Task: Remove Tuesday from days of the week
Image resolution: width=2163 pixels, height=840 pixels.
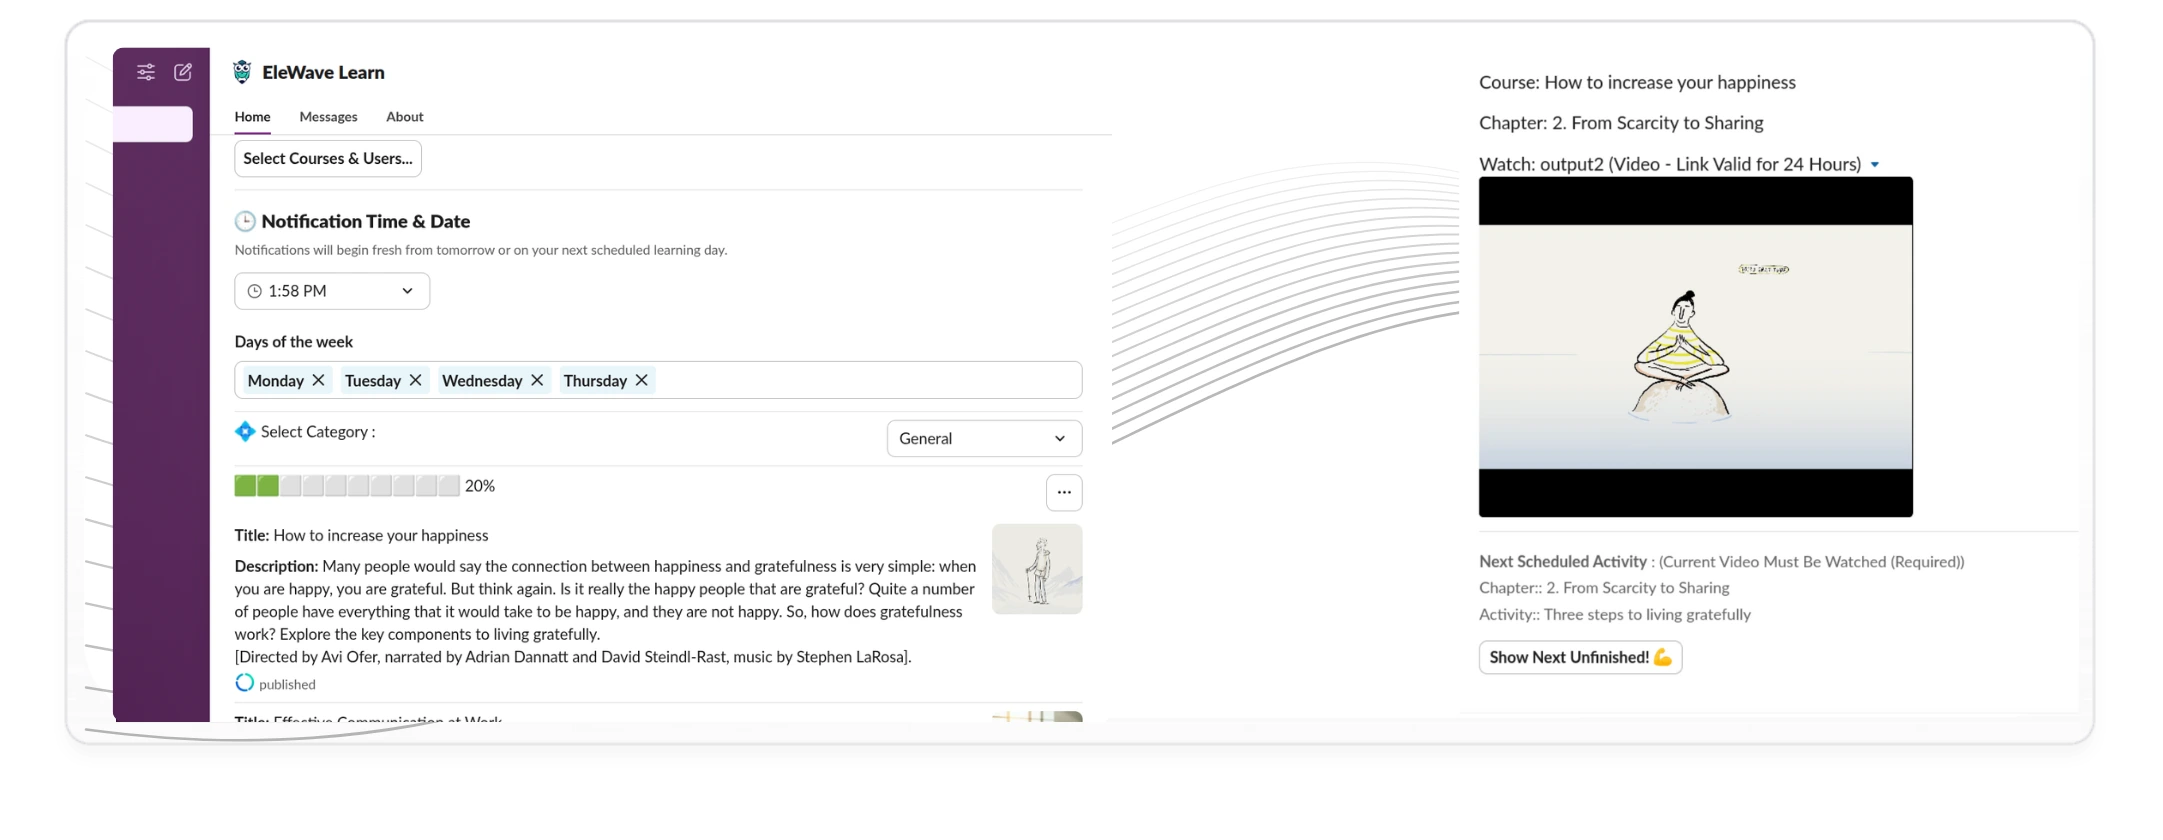Action: pyautogui.click(x=415, y=380)
